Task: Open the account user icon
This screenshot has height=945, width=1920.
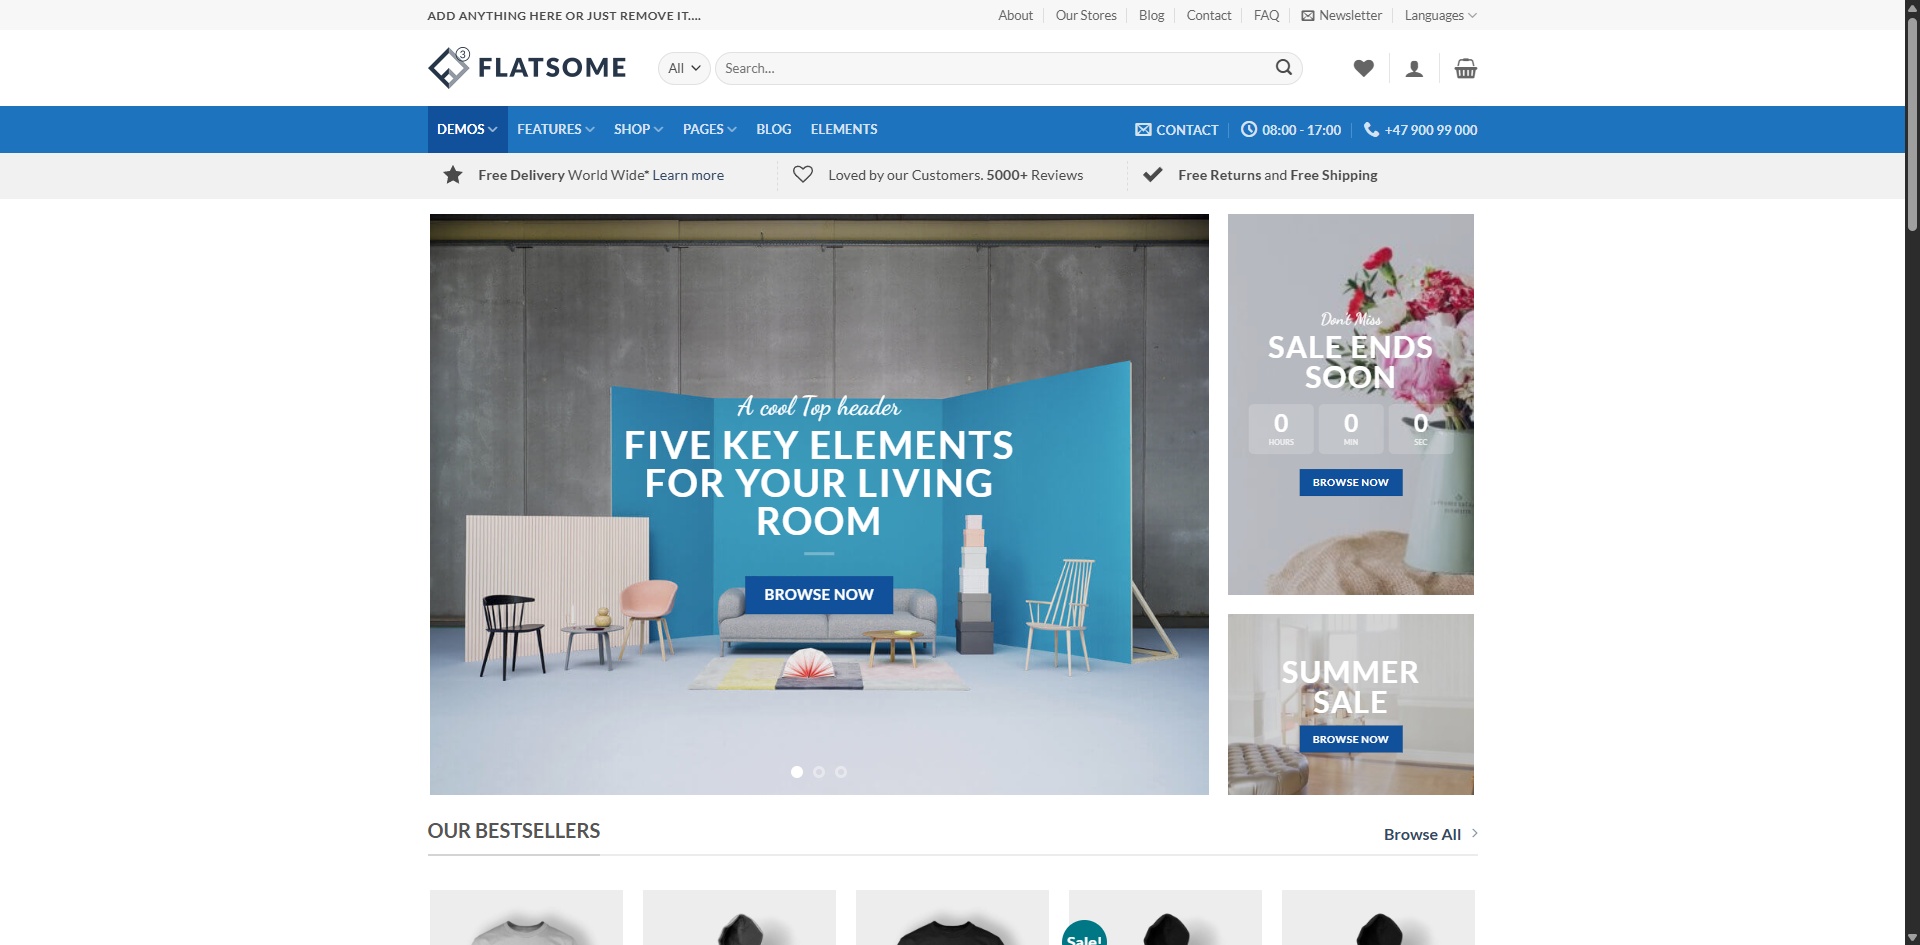Action: coord(1414,68)
